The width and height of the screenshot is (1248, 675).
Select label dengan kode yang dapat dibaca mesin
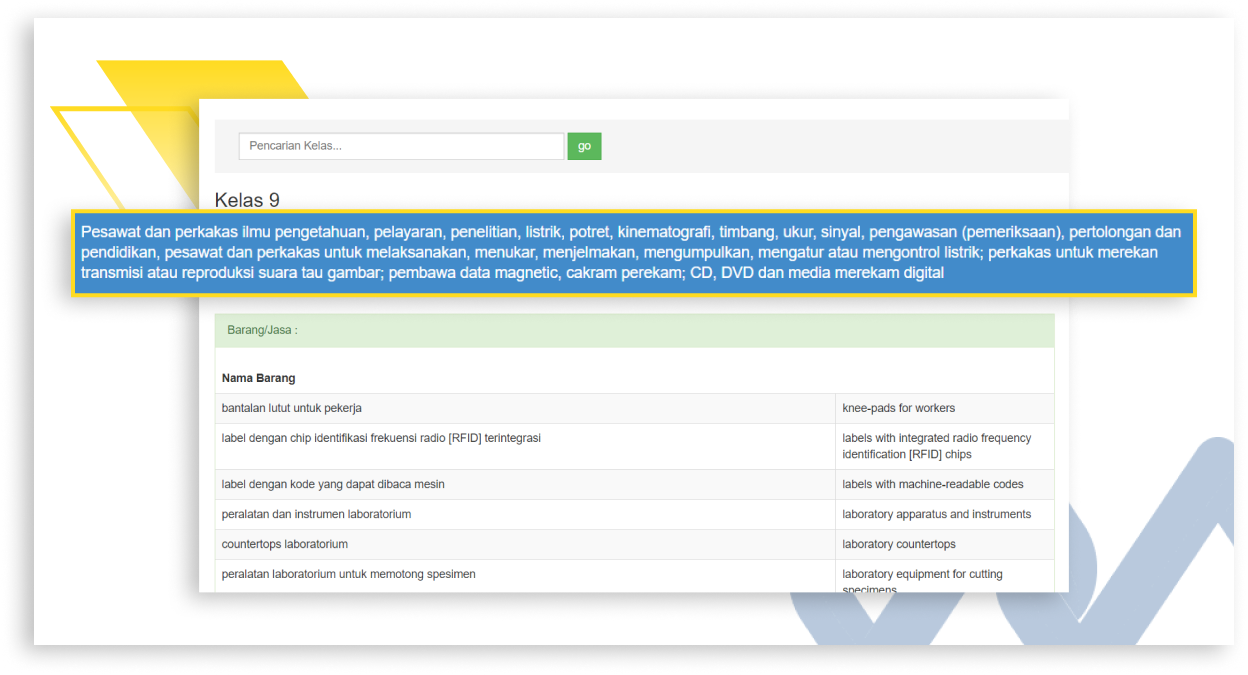333,484
